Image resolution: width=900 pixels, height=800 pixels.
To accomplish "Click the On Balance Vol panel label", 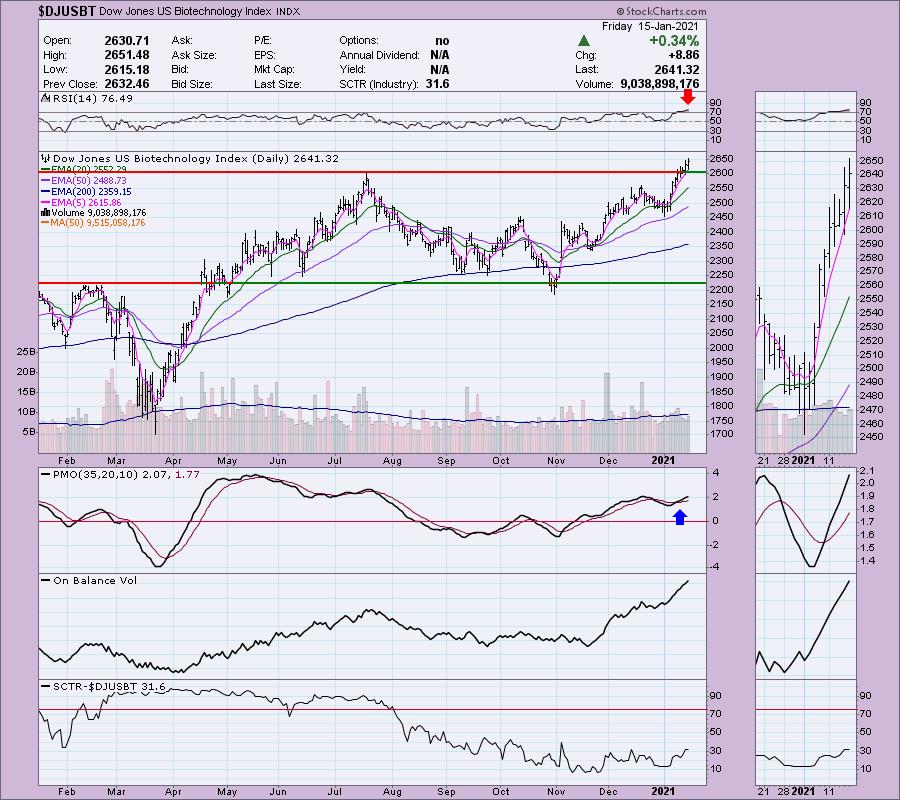I will pyautogui.click(x=95, y=580).
